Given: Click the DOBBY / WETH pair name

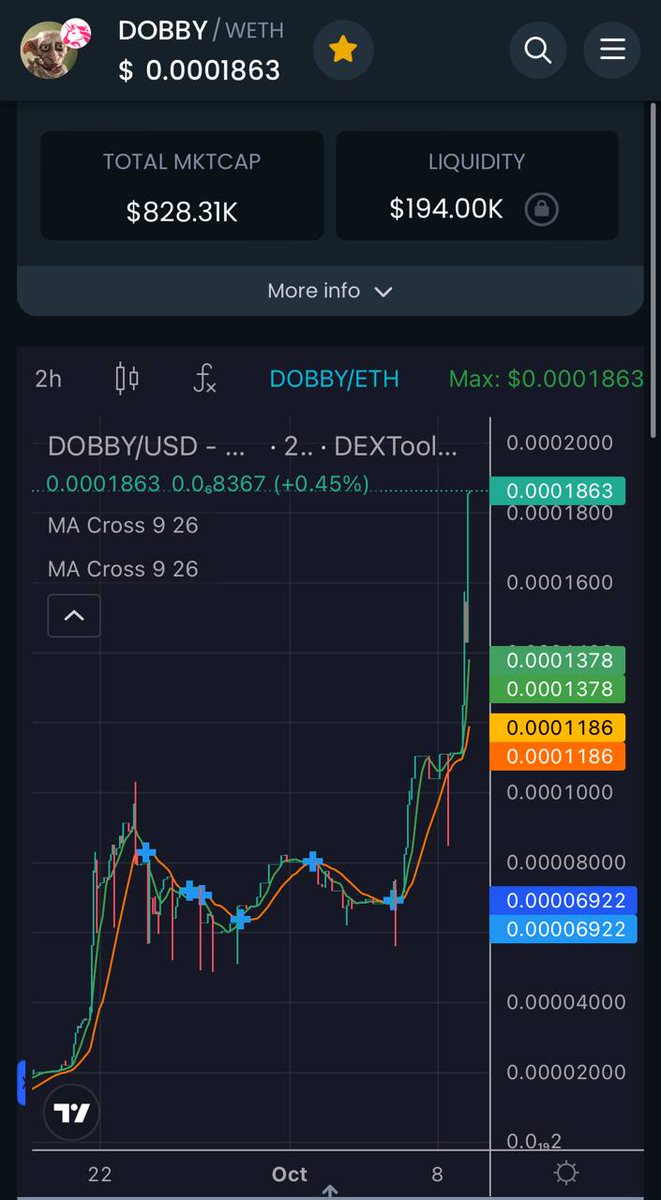Looking at the screenshot, I should pos(201,30).
